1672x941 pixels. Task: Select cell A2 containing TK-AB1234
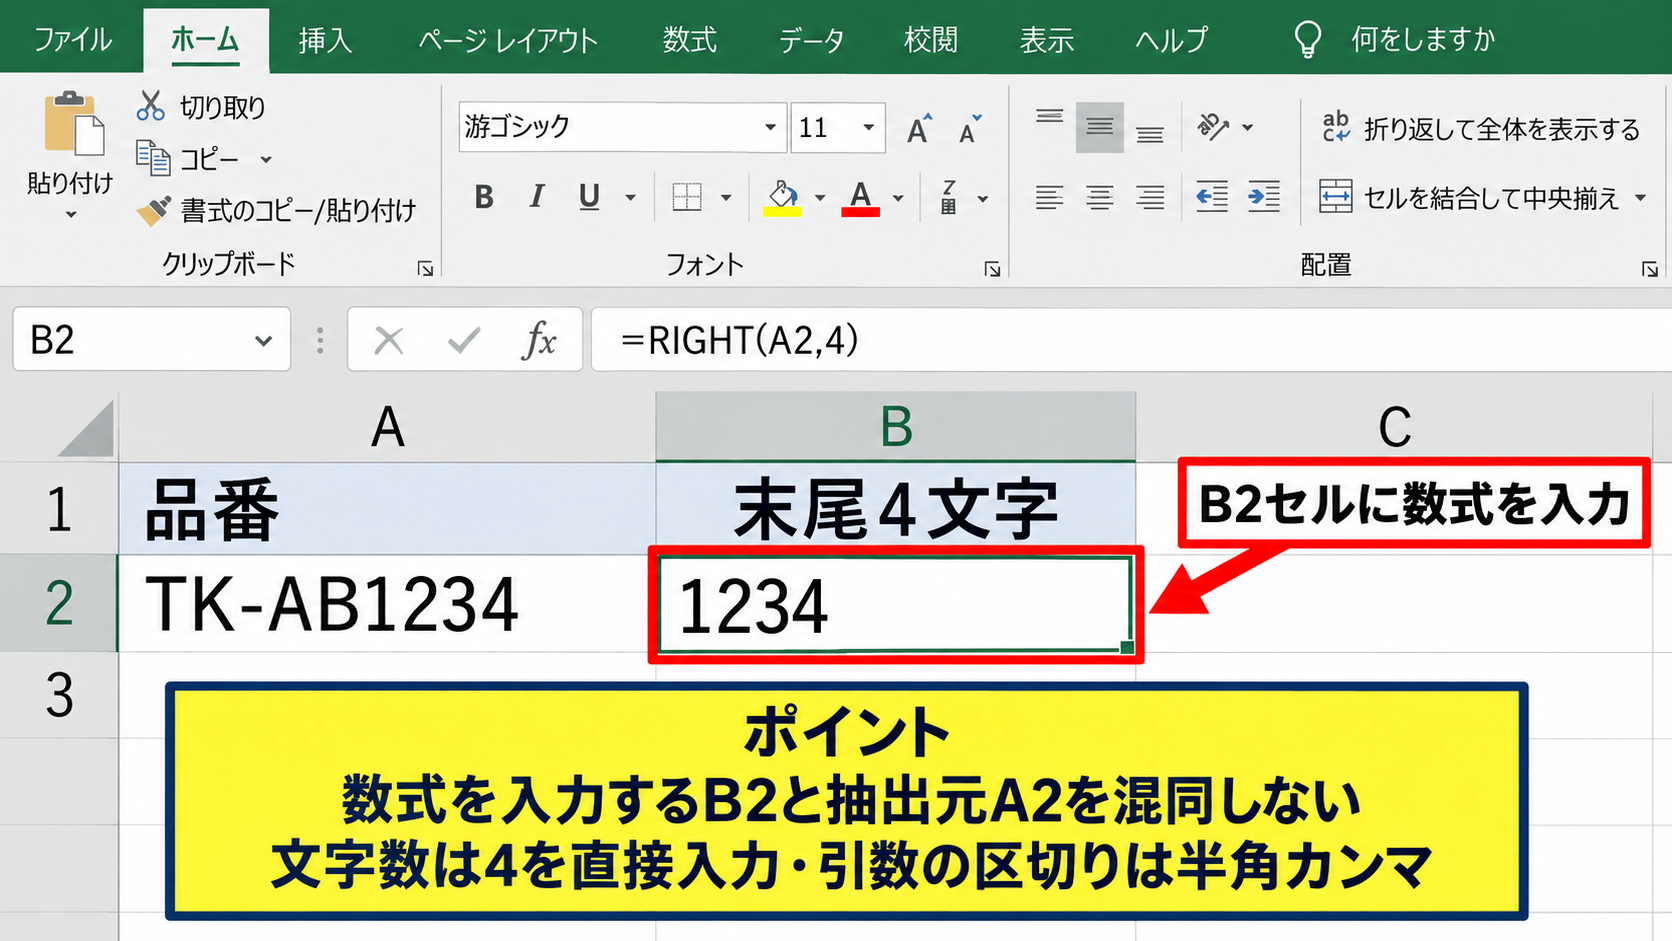click(387, 603)
